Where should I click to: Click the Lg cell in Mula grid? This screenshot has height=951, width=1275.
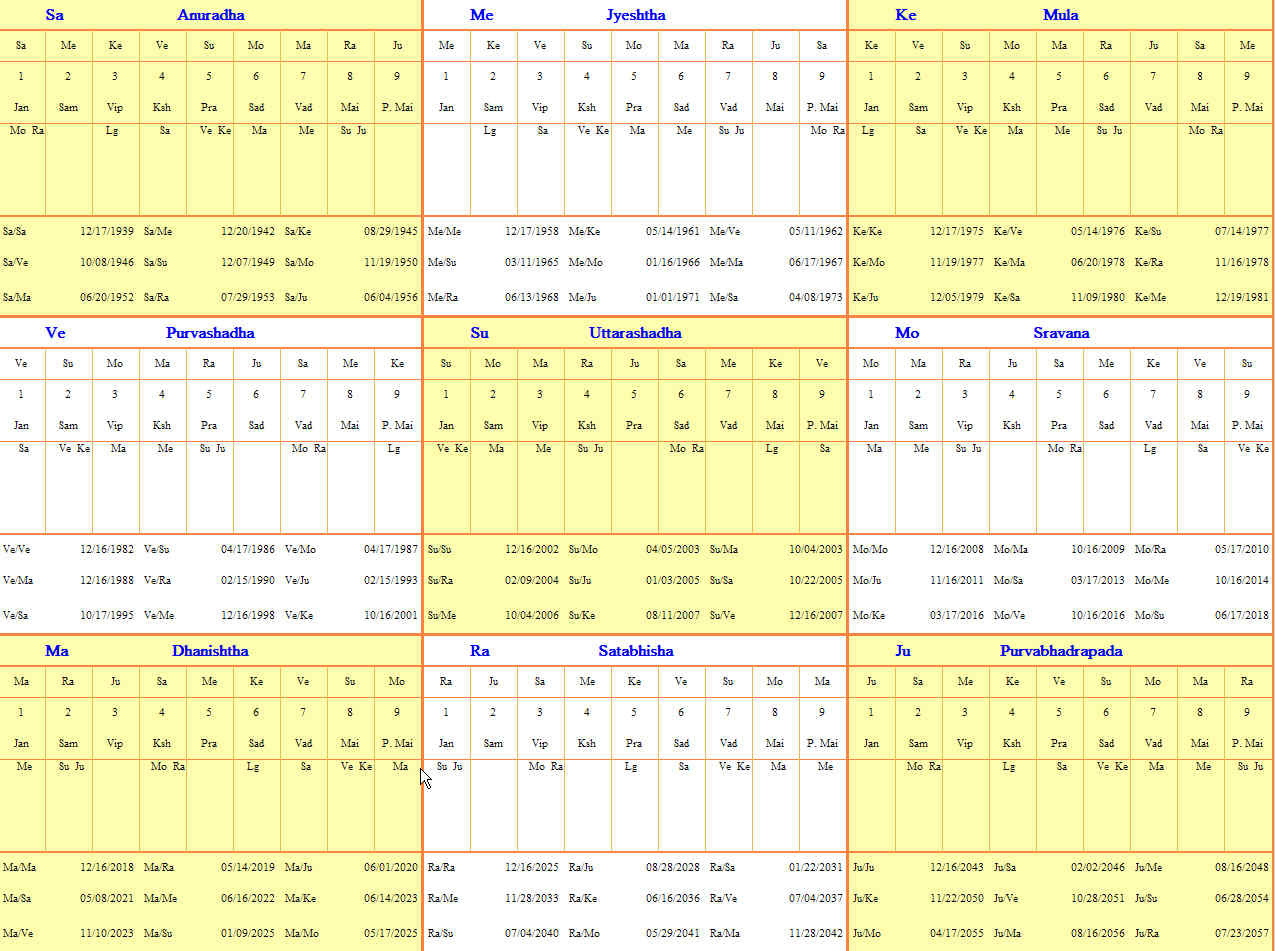(x=868, y=130)
